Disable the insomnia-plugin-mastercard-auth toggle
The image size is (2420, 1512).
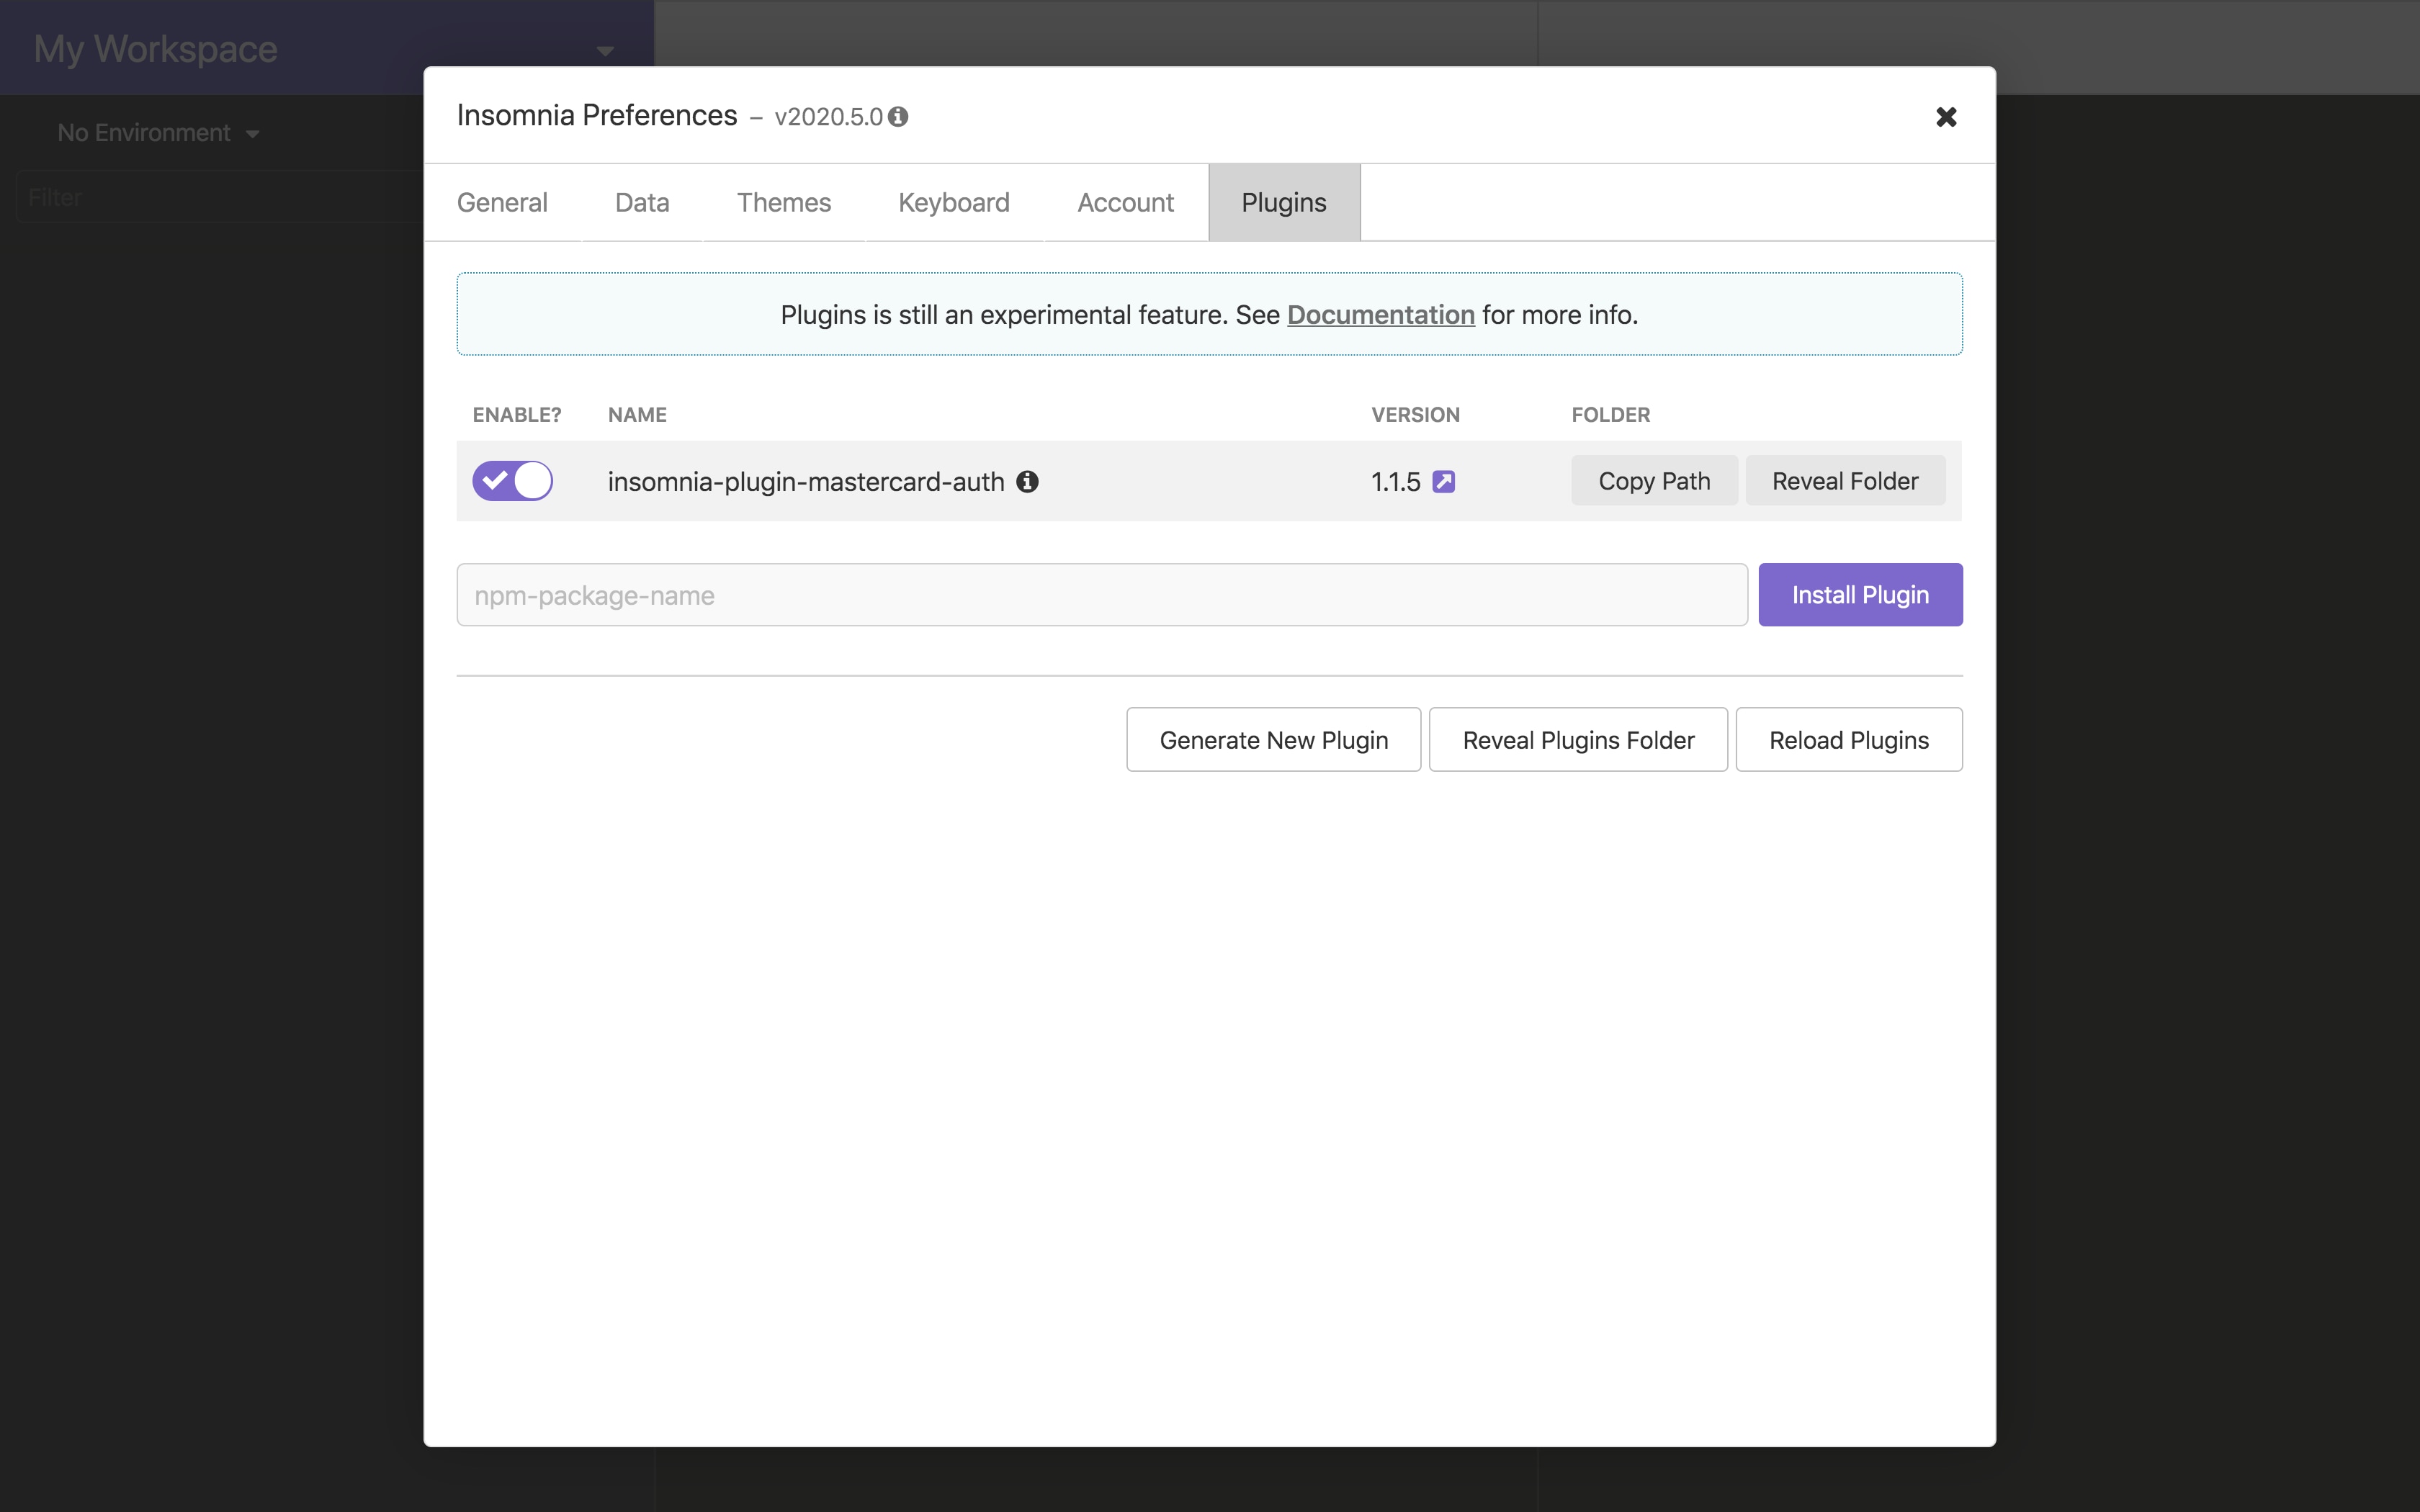512,481
